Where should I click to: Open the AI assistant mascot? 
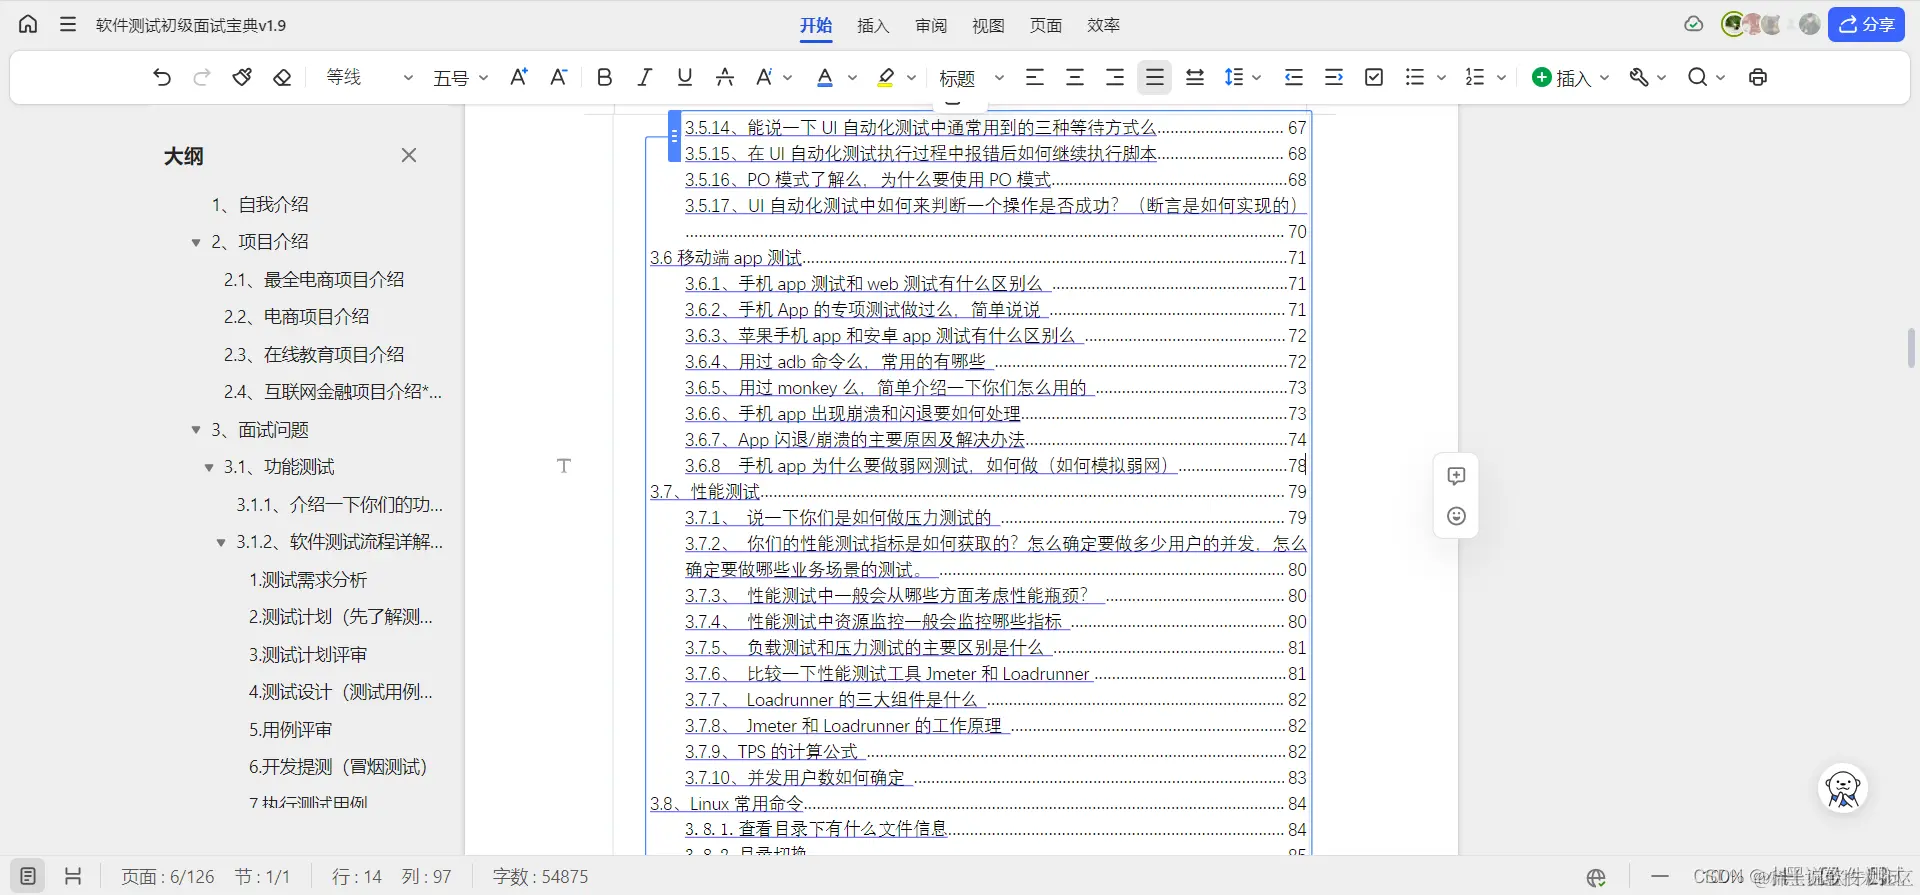(1843, 788)
